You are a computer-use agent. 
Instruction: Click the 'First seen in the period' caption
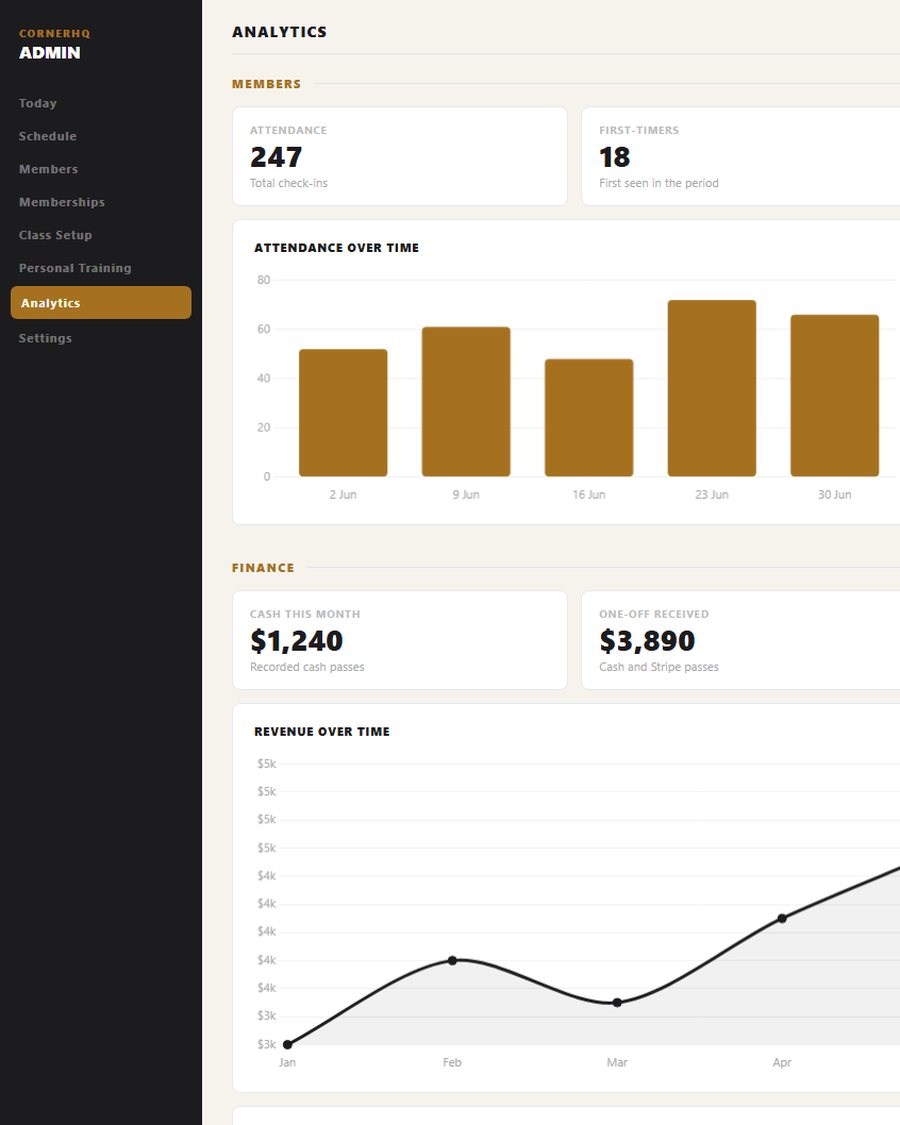tap(659, 183)
